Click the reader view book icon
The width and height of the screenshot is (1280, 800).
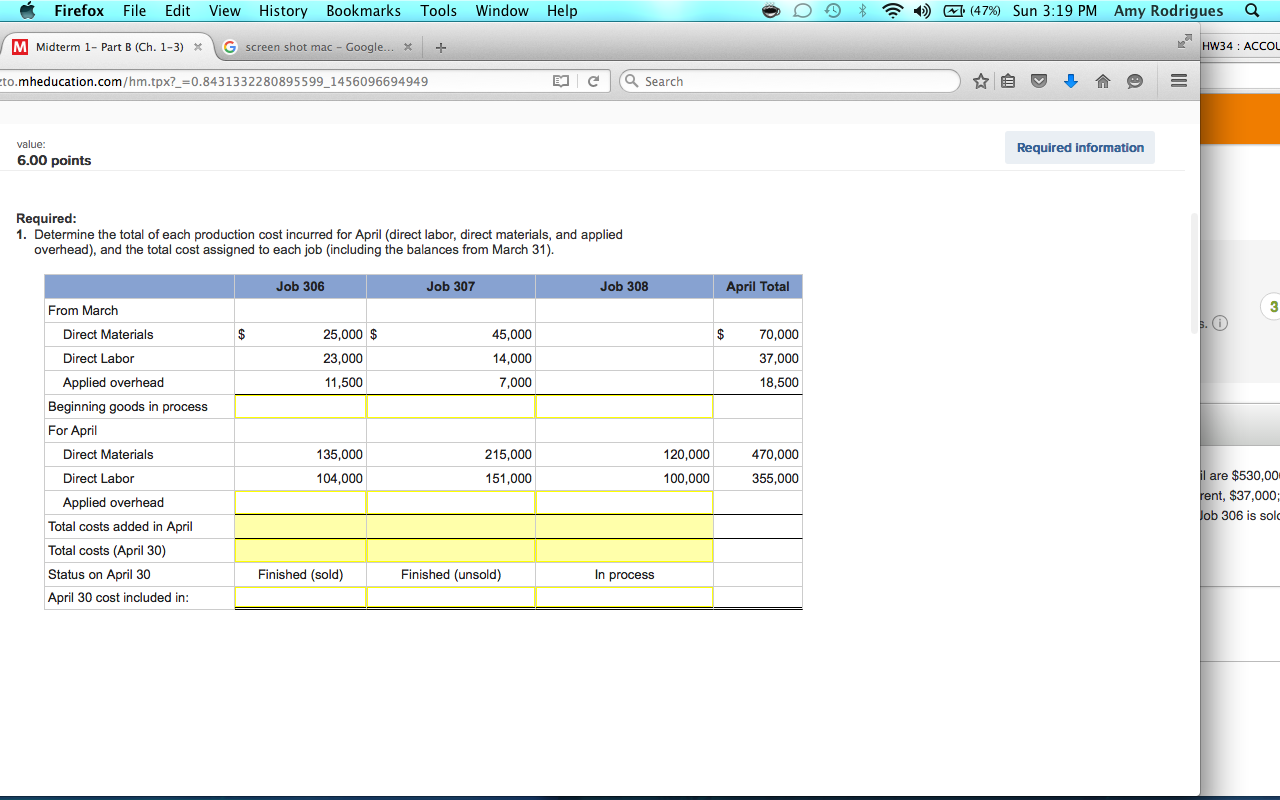(561, 81)
